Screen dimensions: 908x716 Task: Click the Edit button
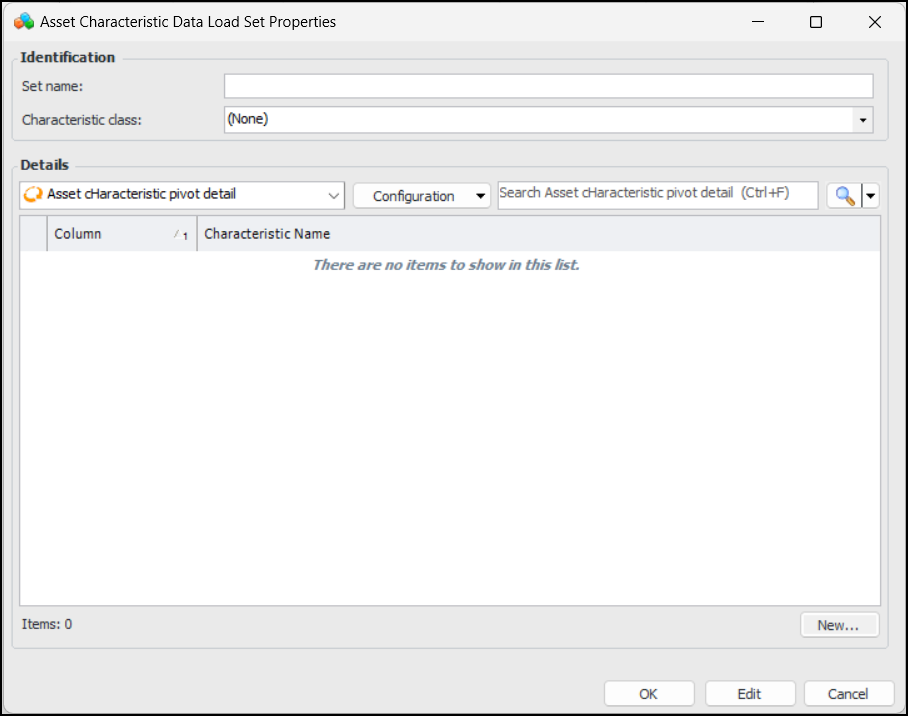coord(750,693)
